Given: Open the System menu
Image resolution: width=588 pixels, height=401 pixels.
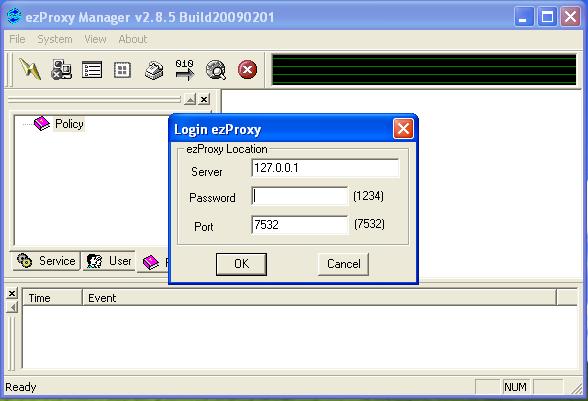Looking at the screenshot, I should [55, 39].
